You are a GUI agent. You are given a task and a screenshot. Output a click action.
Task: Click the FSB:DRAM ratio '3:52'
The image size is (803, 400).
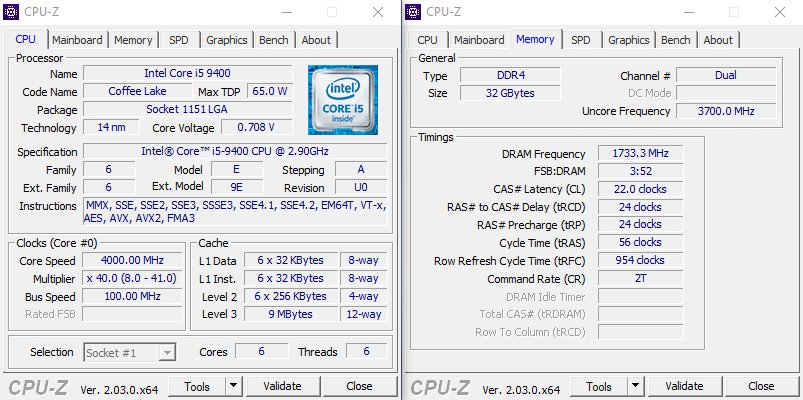pos(640,171)
